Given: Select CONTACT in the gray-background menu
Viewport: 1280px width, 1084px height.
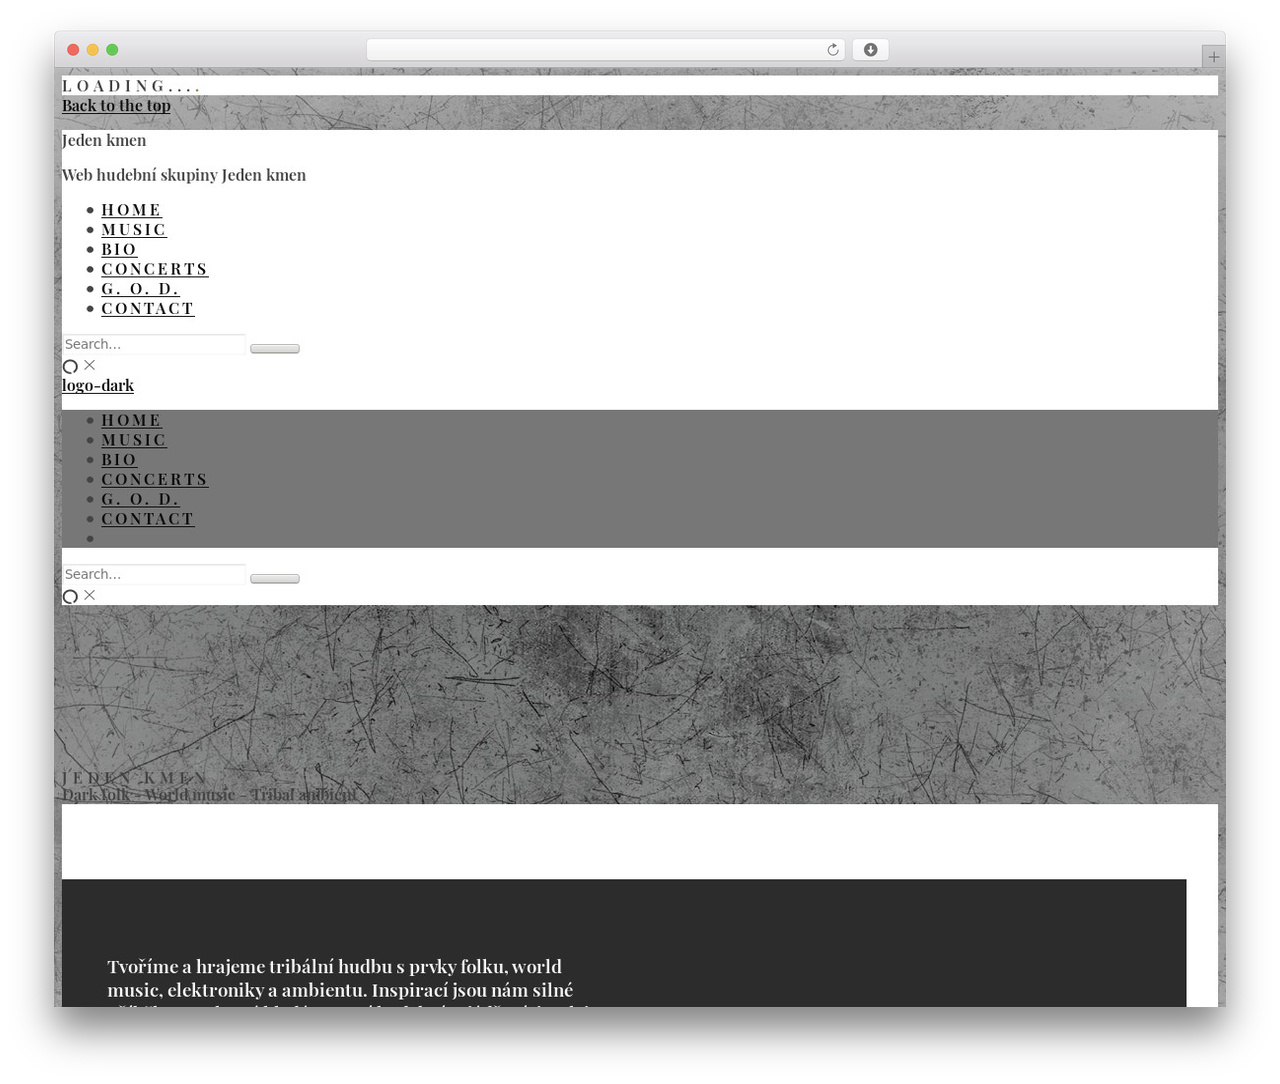Looking at the screenshot, I should 148,519.
